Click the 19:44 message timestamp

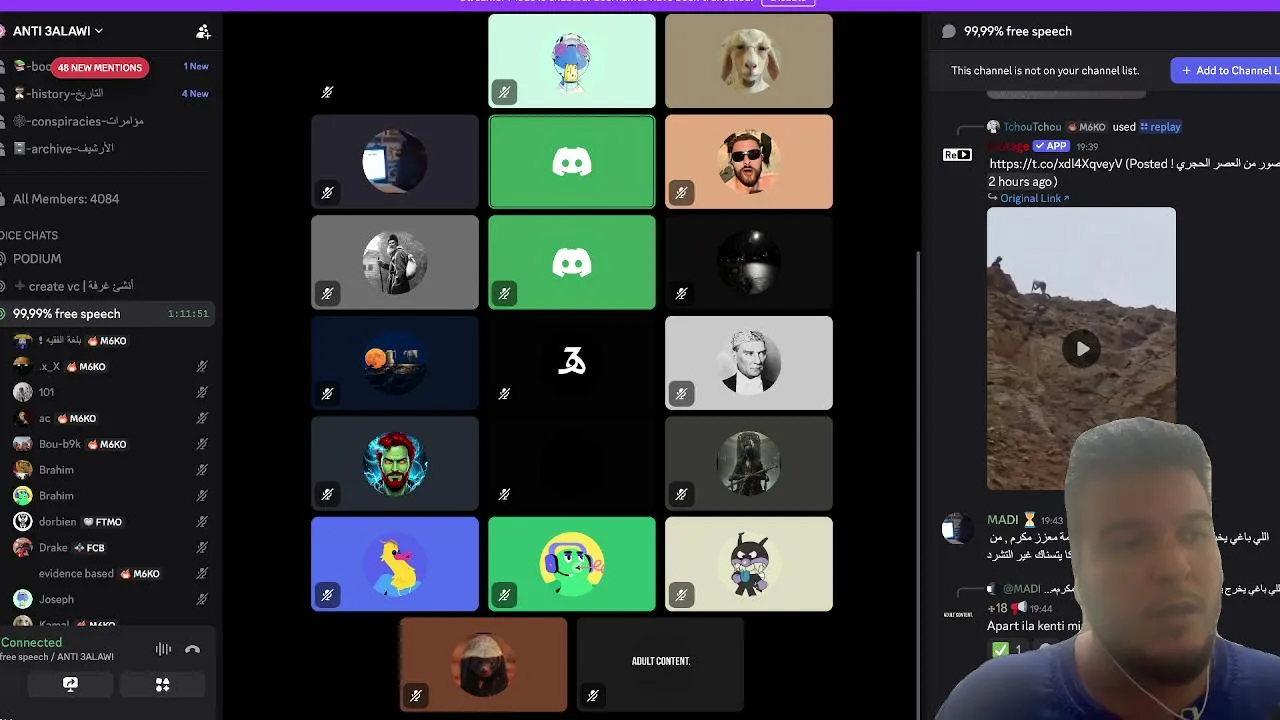coord(1041,609)
